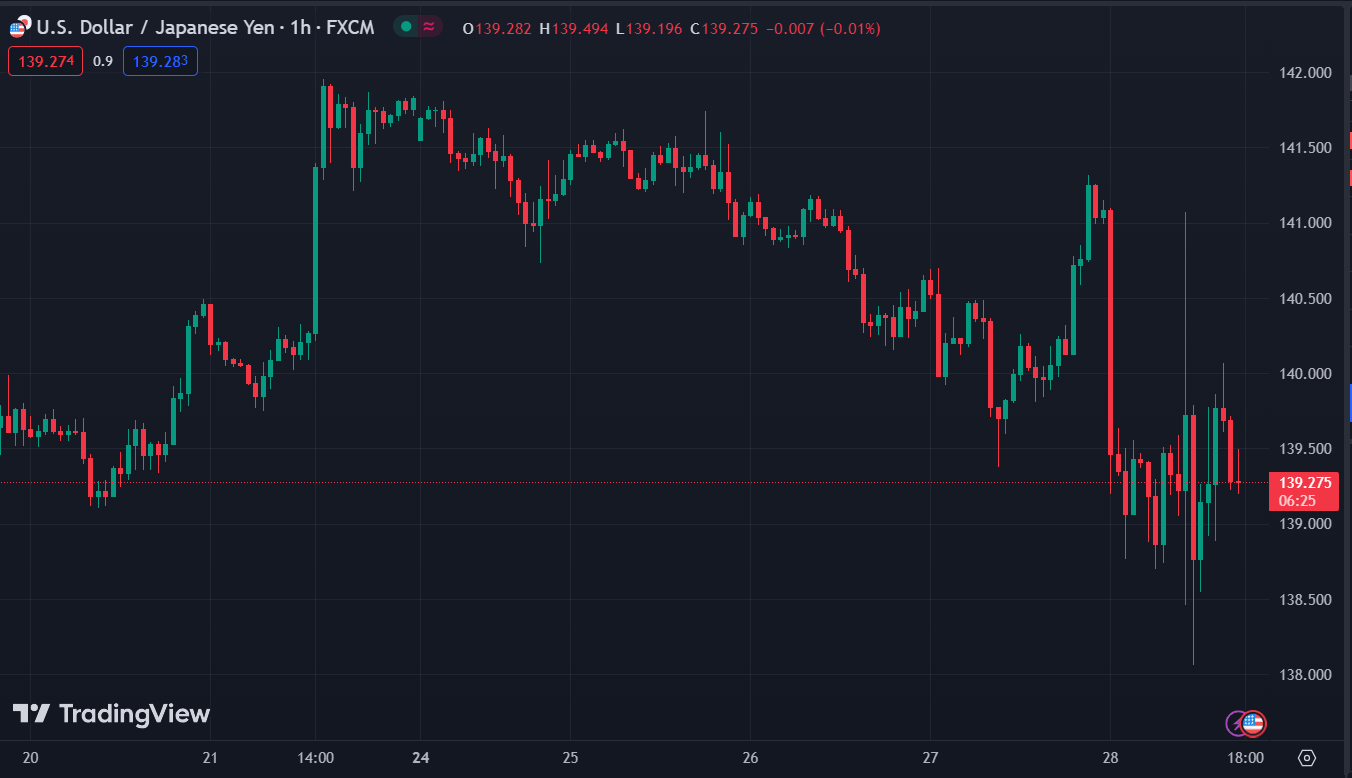
Task: Click the blue buy price 139.283 button
Action: 160,61
